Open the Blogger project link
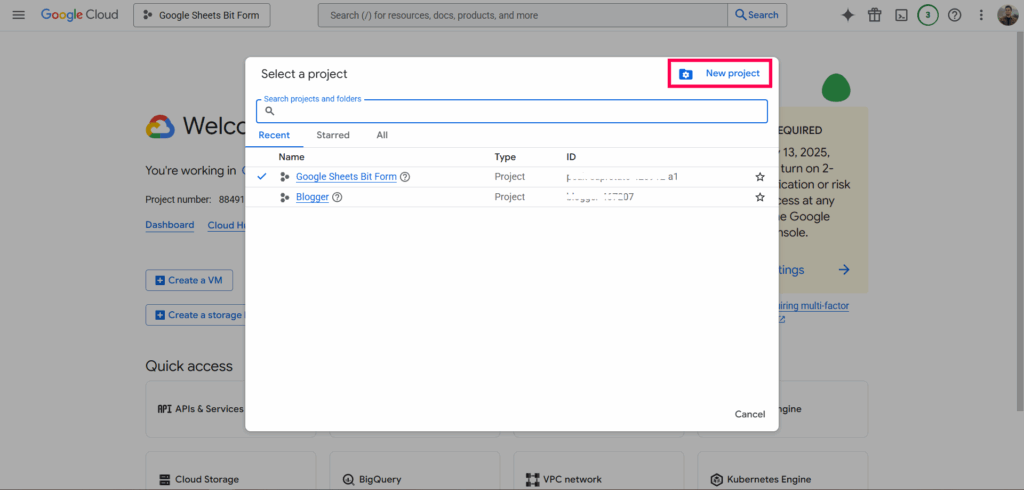This screenshot has height=490, width=1024. 312,197
